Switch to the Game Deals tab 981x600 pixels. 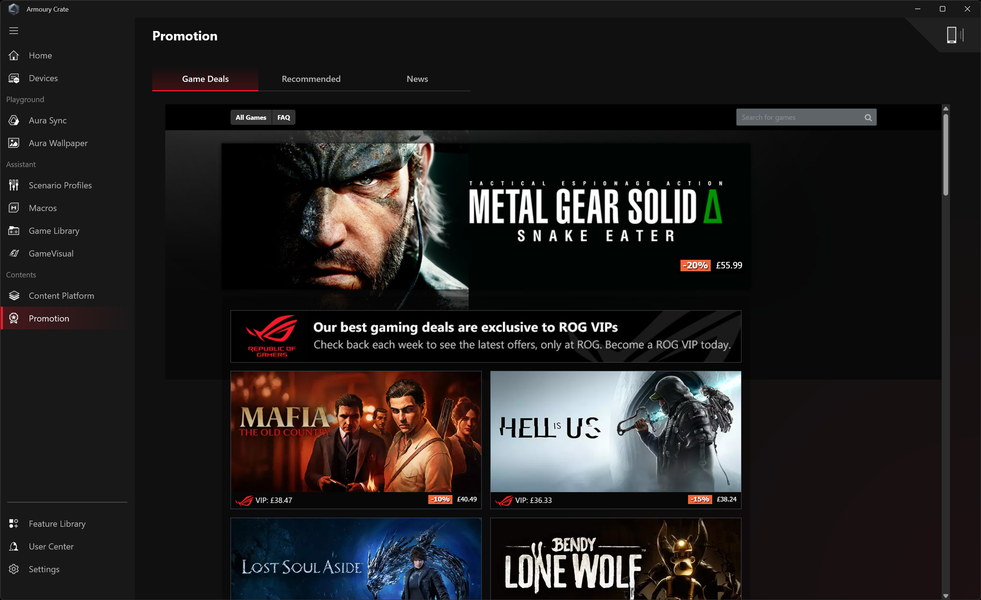pos(205,79)
